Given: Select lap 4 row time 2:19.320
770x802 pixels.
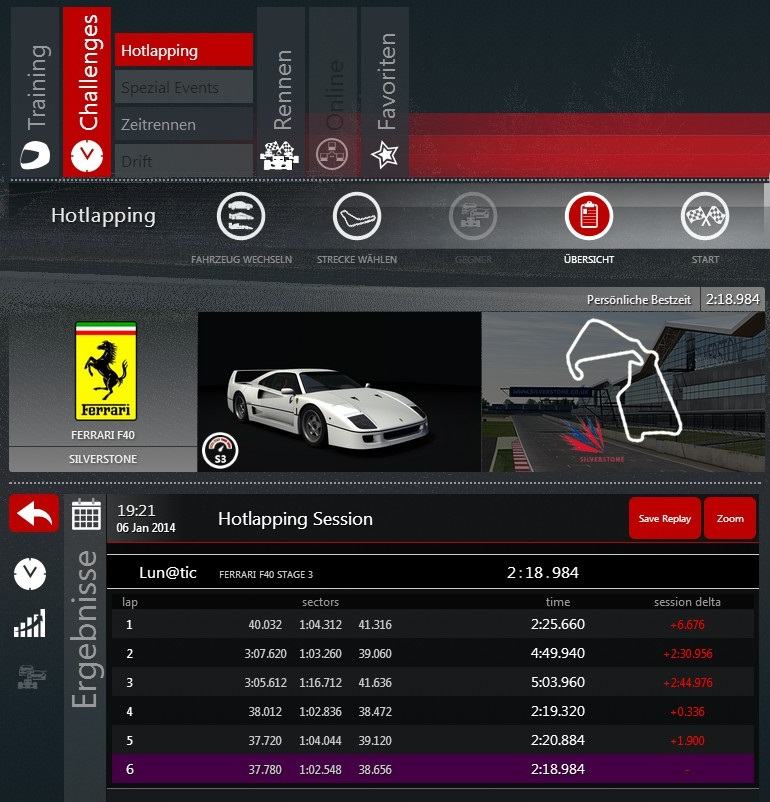Looking at the screenshot, I should coord(558,711).
